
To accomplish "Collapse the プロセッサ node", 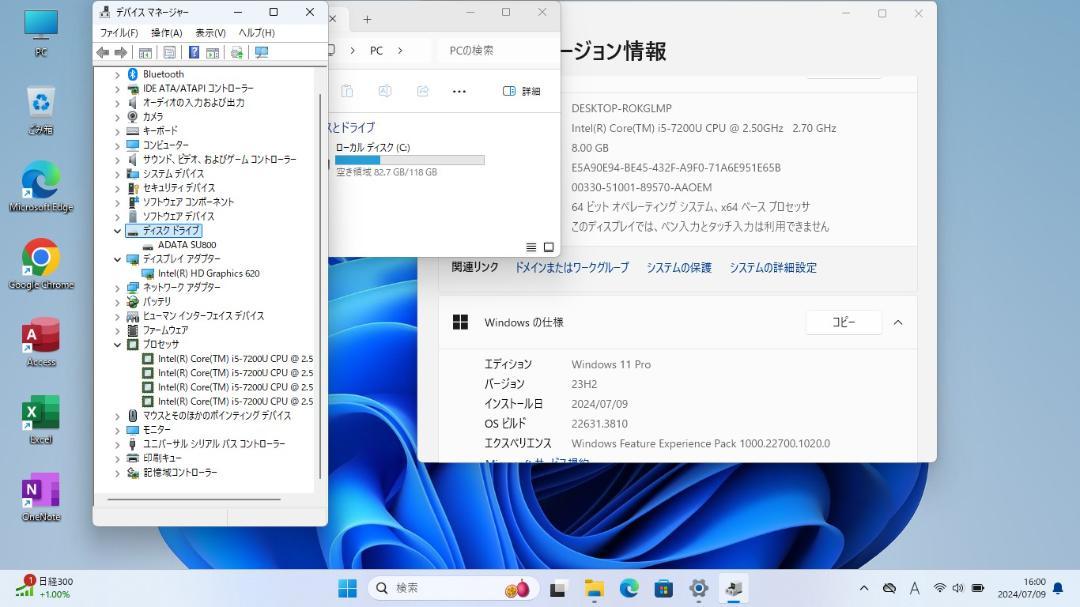I will pyautogui.click(x=117, y=344).
